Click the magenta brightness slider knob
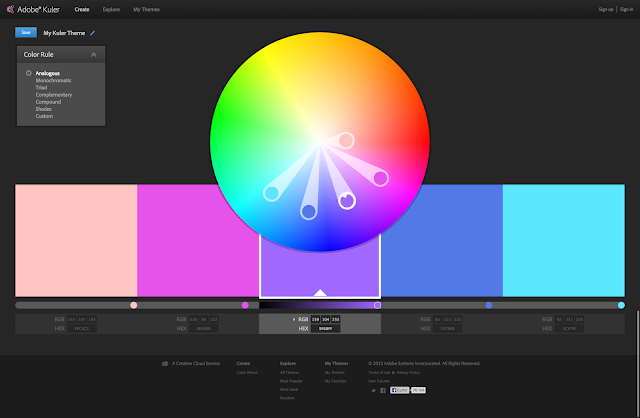Image resolution: width=640 pixels, height=418 pixels. (x=245, y=305)
